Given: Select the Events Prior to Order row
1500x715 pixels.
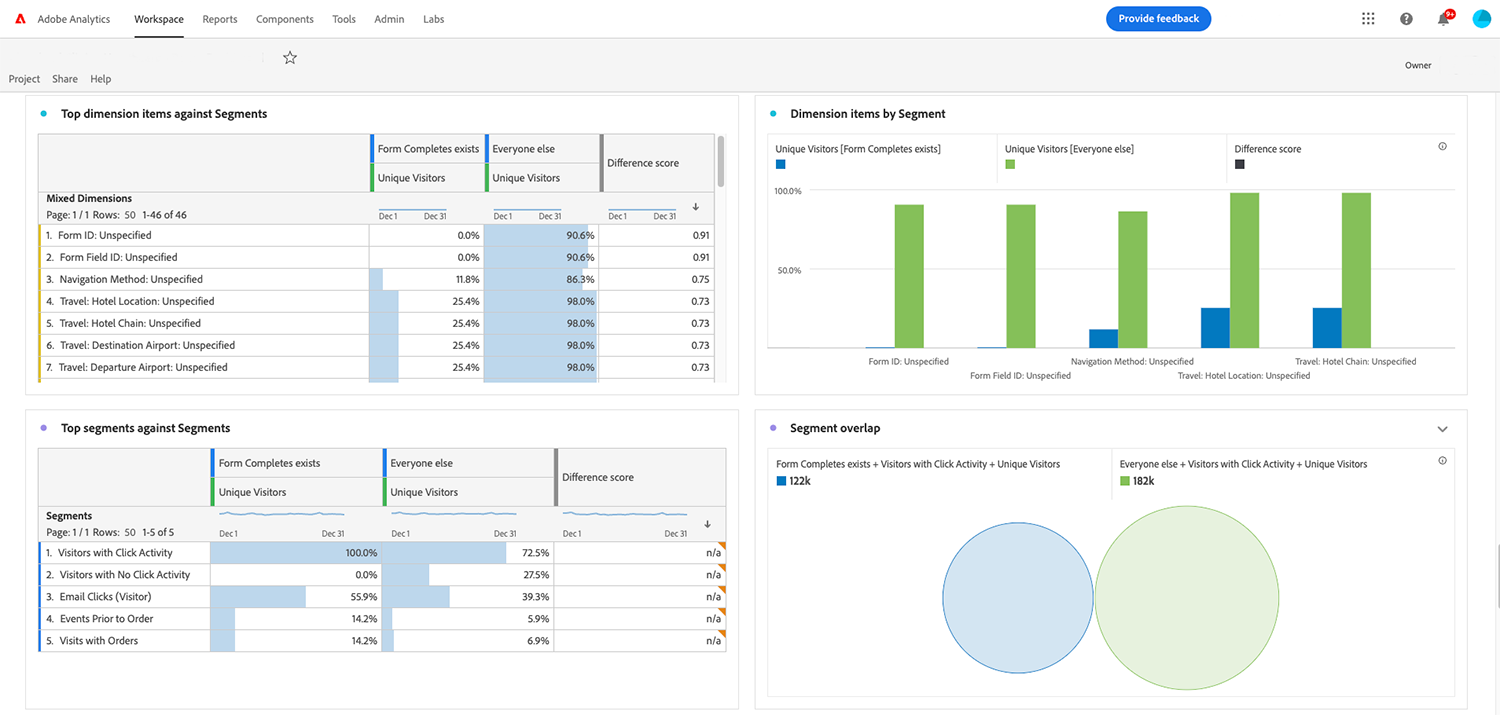Looking at the screenshot, I should pyautogui.click(x=382, y=619).
